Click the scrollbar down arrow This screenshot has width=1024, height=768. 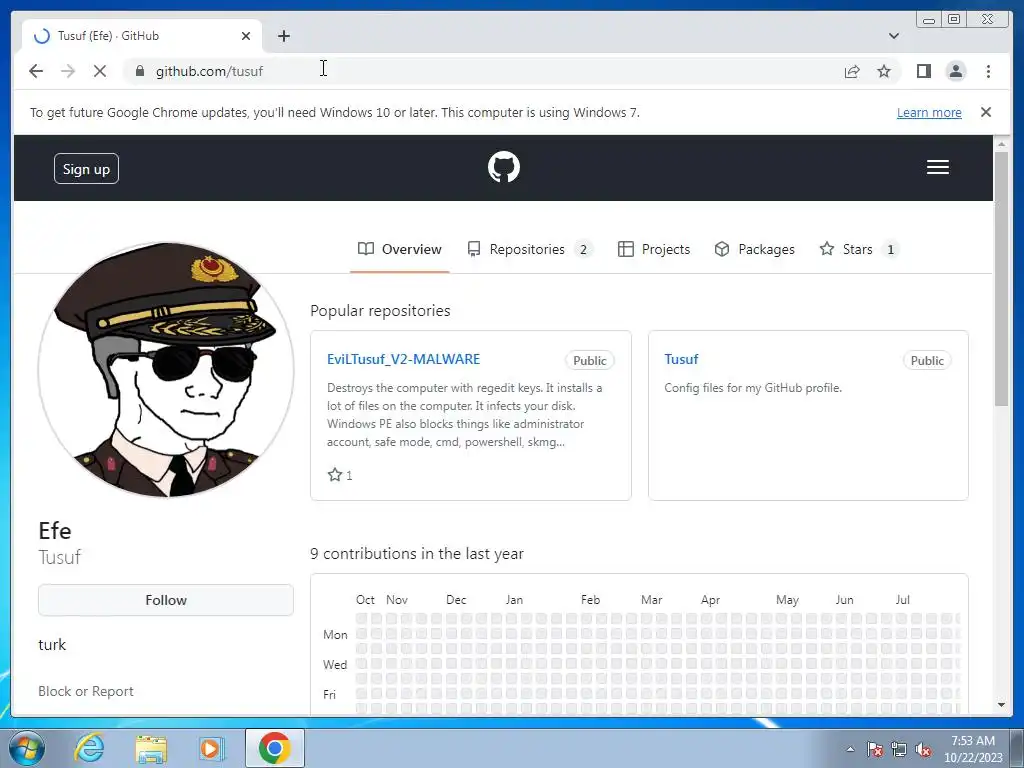(1001, 705)
